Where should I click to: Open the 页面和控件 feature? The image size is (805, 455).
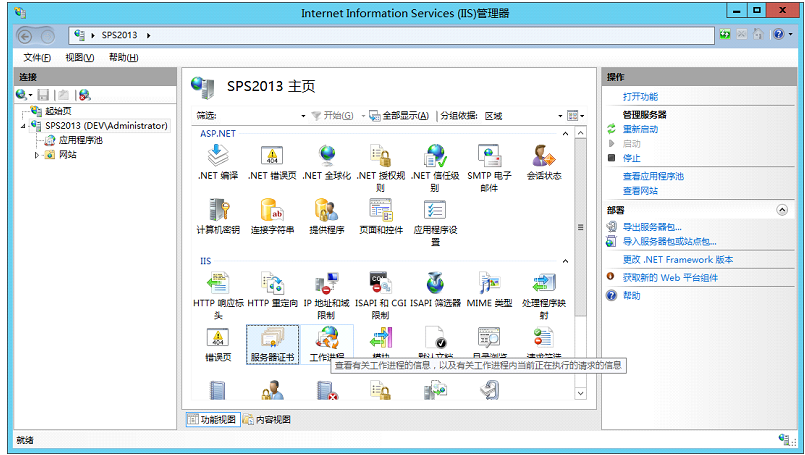380,216
